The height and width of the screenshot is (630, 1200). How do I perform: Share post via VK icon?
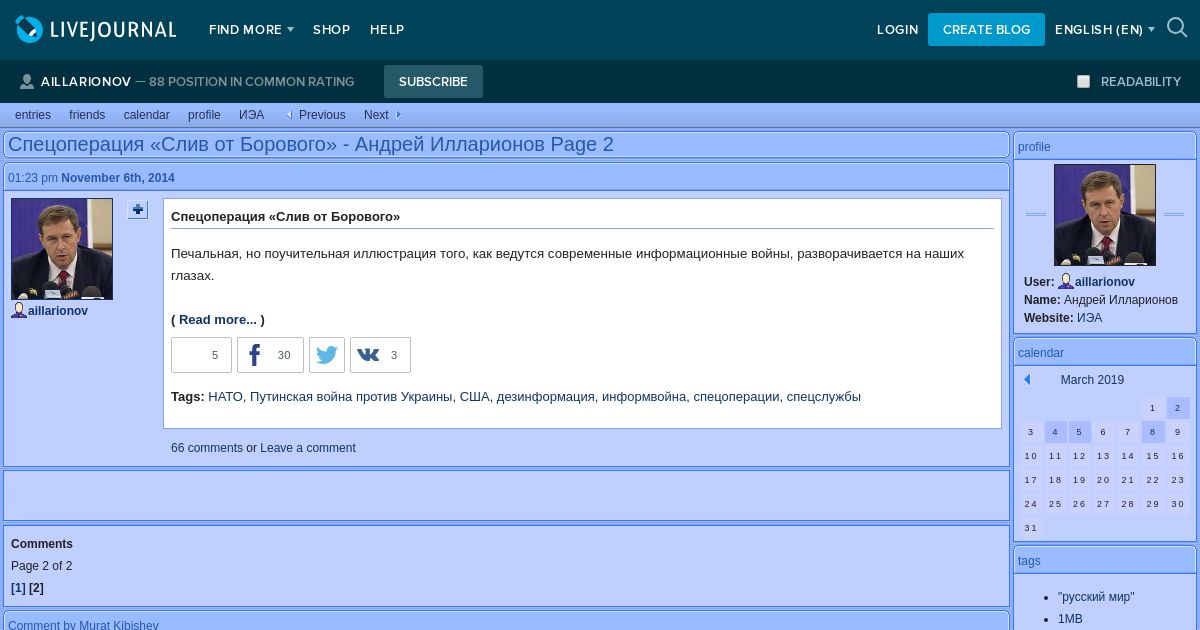(380, 355)
